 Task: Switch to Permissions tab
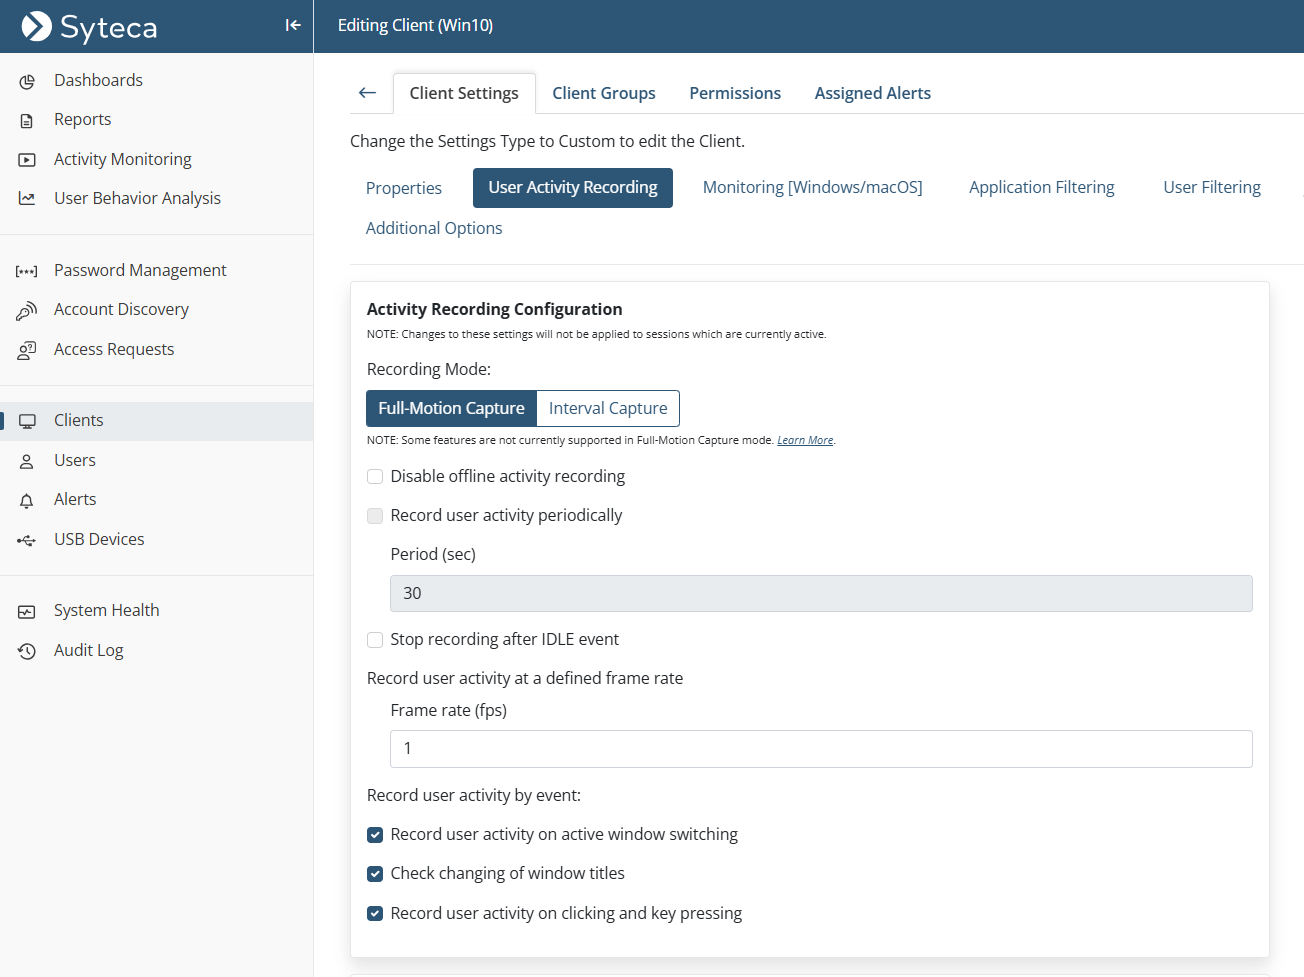coord(735,93)
